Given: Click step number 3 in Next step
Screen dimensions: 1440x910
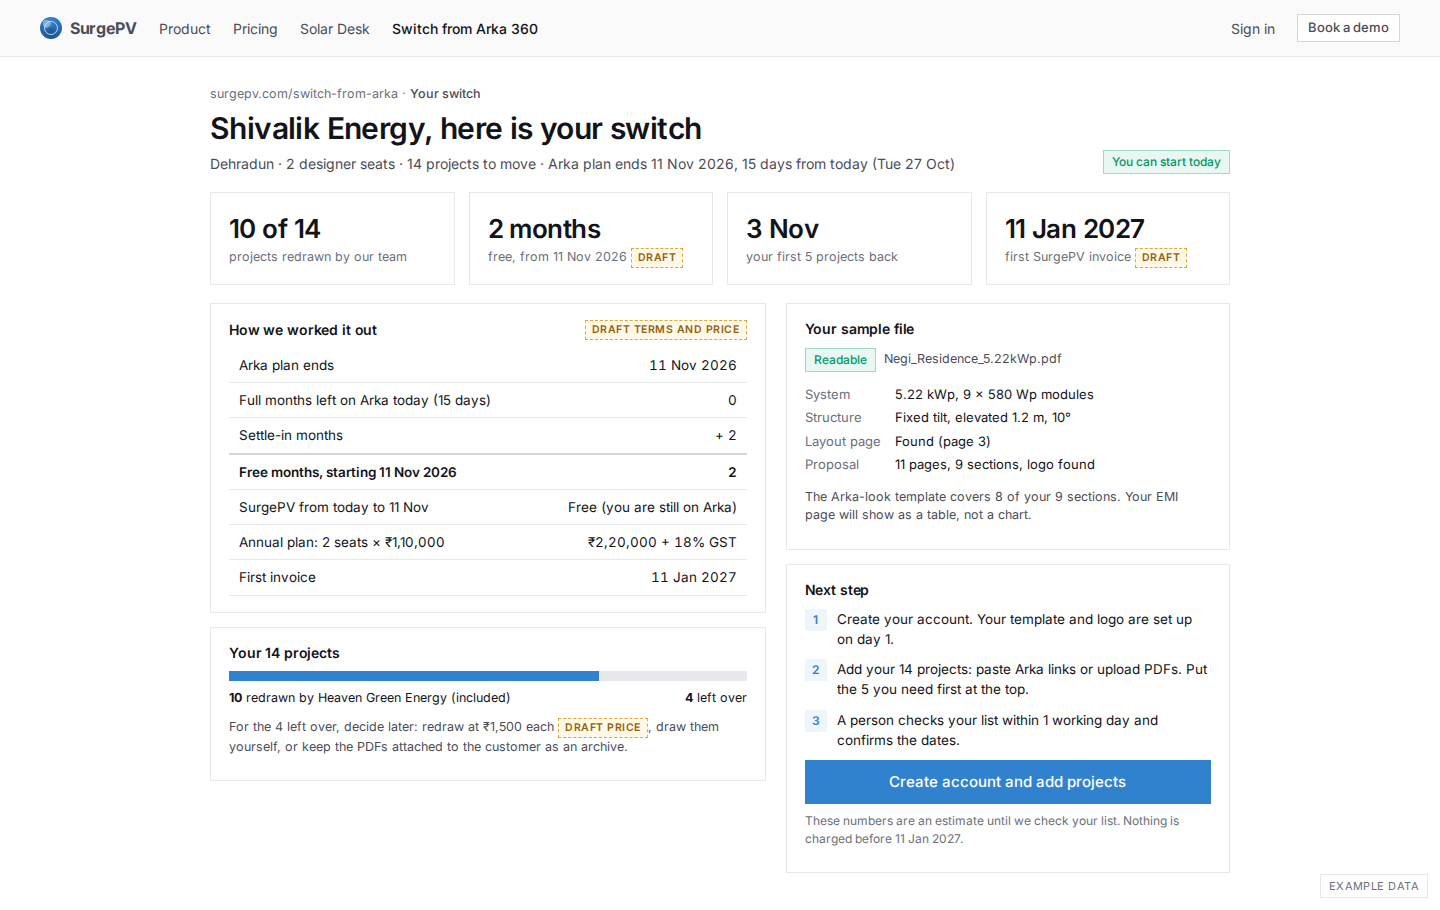Looking at the screenshot, I should point(816,721).
